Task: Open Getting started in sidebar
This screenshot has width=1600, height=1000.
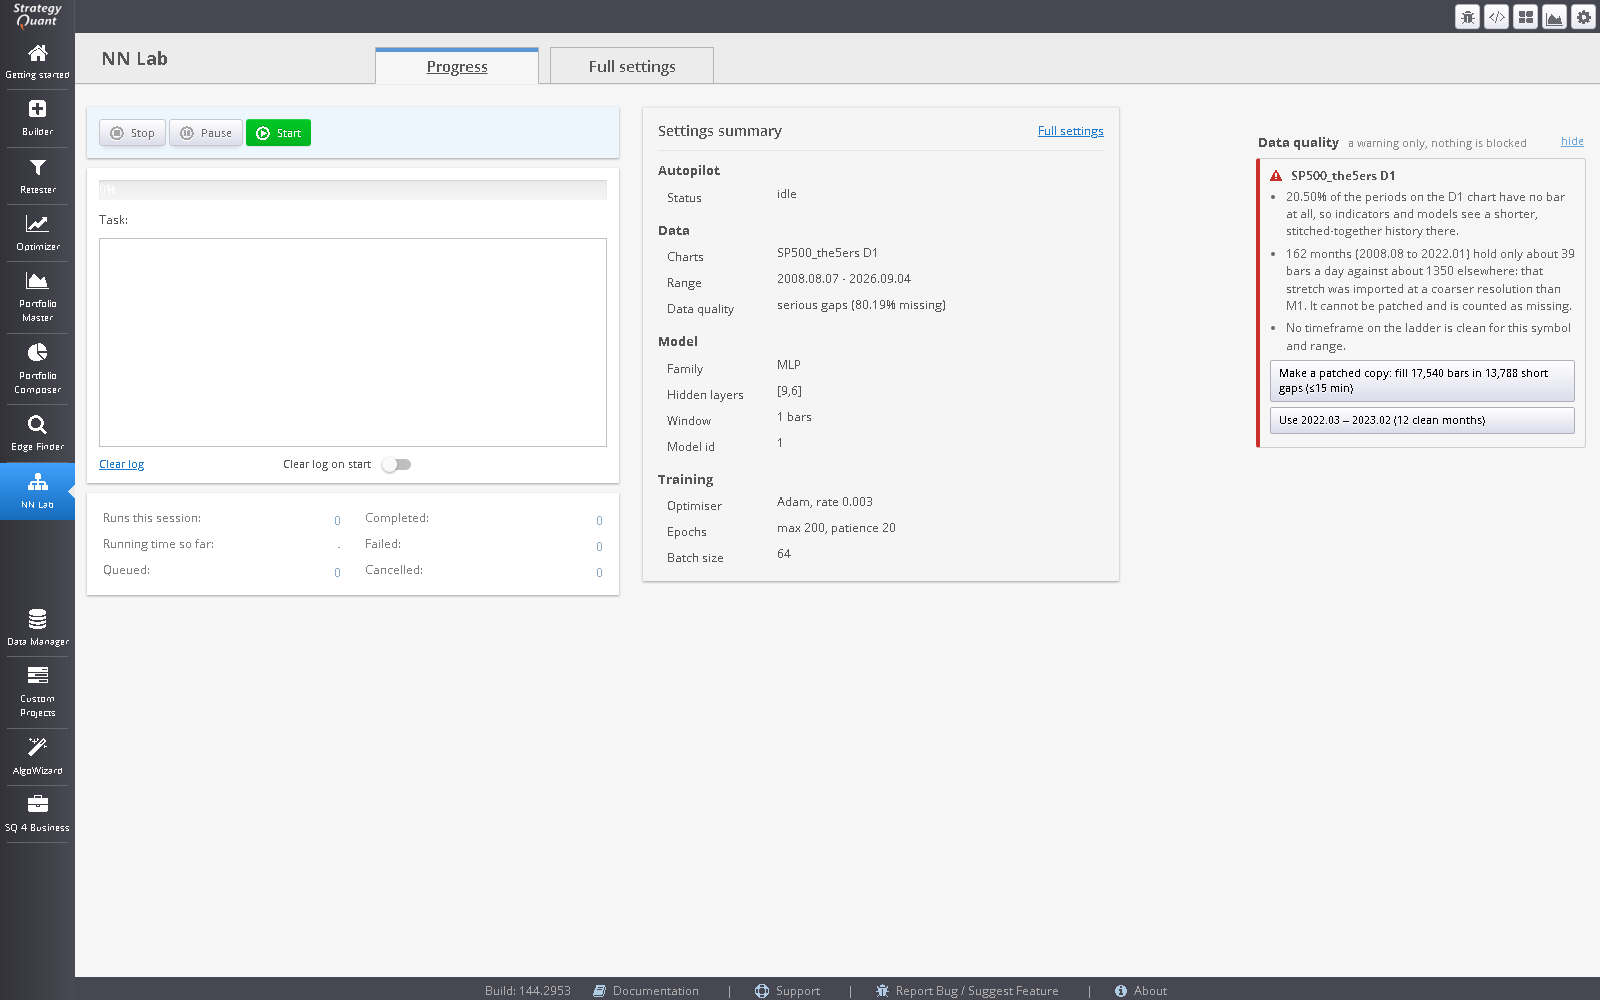Action: click(x=37, y=62)
